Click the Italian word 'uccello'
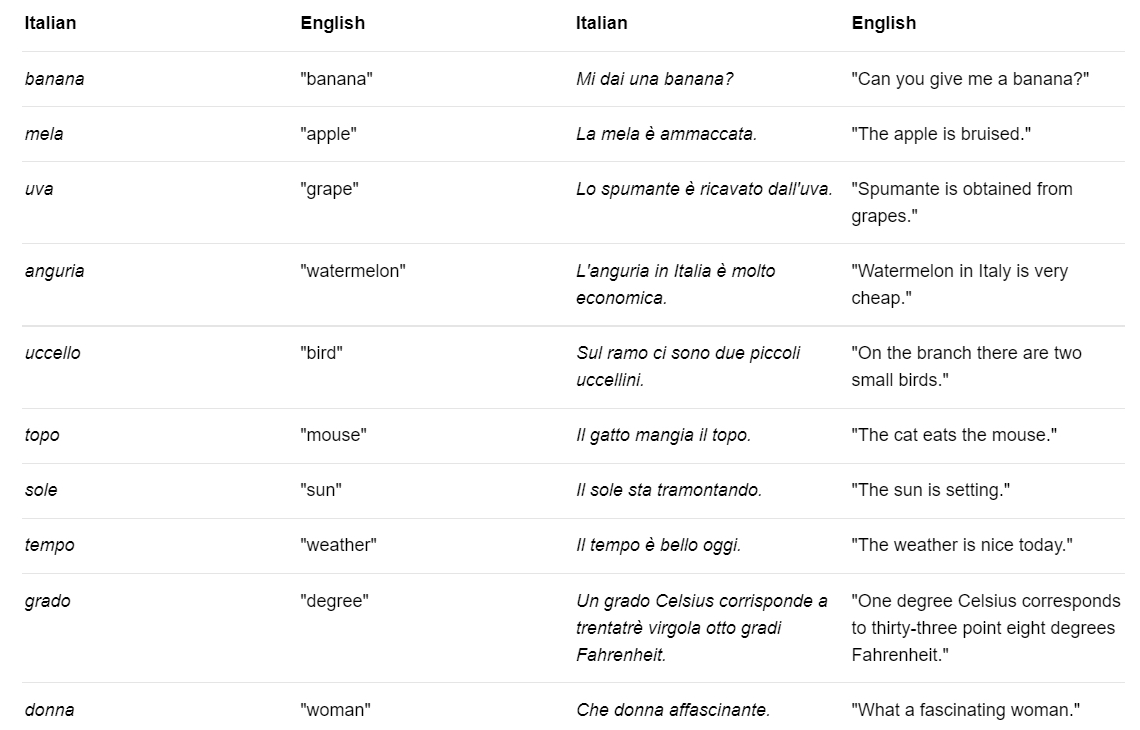 click(x=52, y=353)
